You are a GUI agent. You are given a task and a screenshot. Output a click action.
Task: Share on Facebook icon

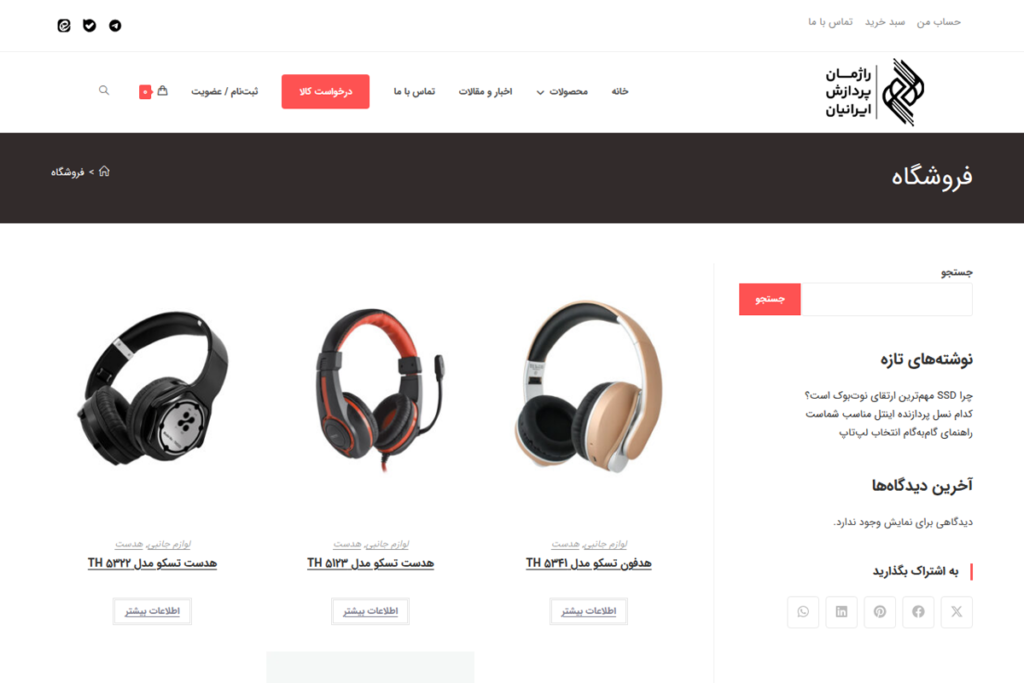(918, 612)
